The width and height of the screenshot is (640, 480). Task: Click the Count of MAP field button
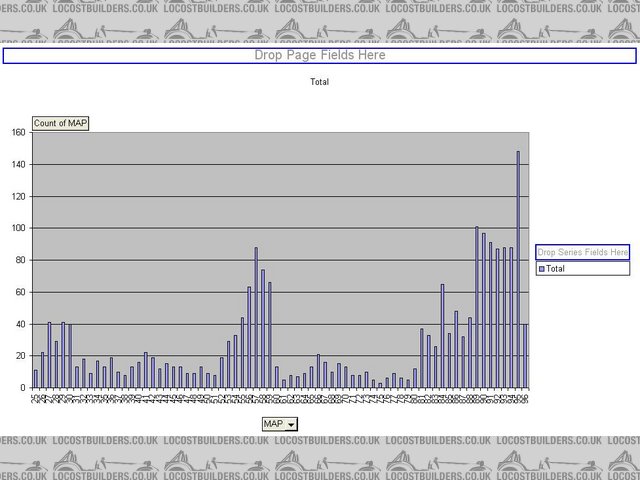tap(61, 124)
